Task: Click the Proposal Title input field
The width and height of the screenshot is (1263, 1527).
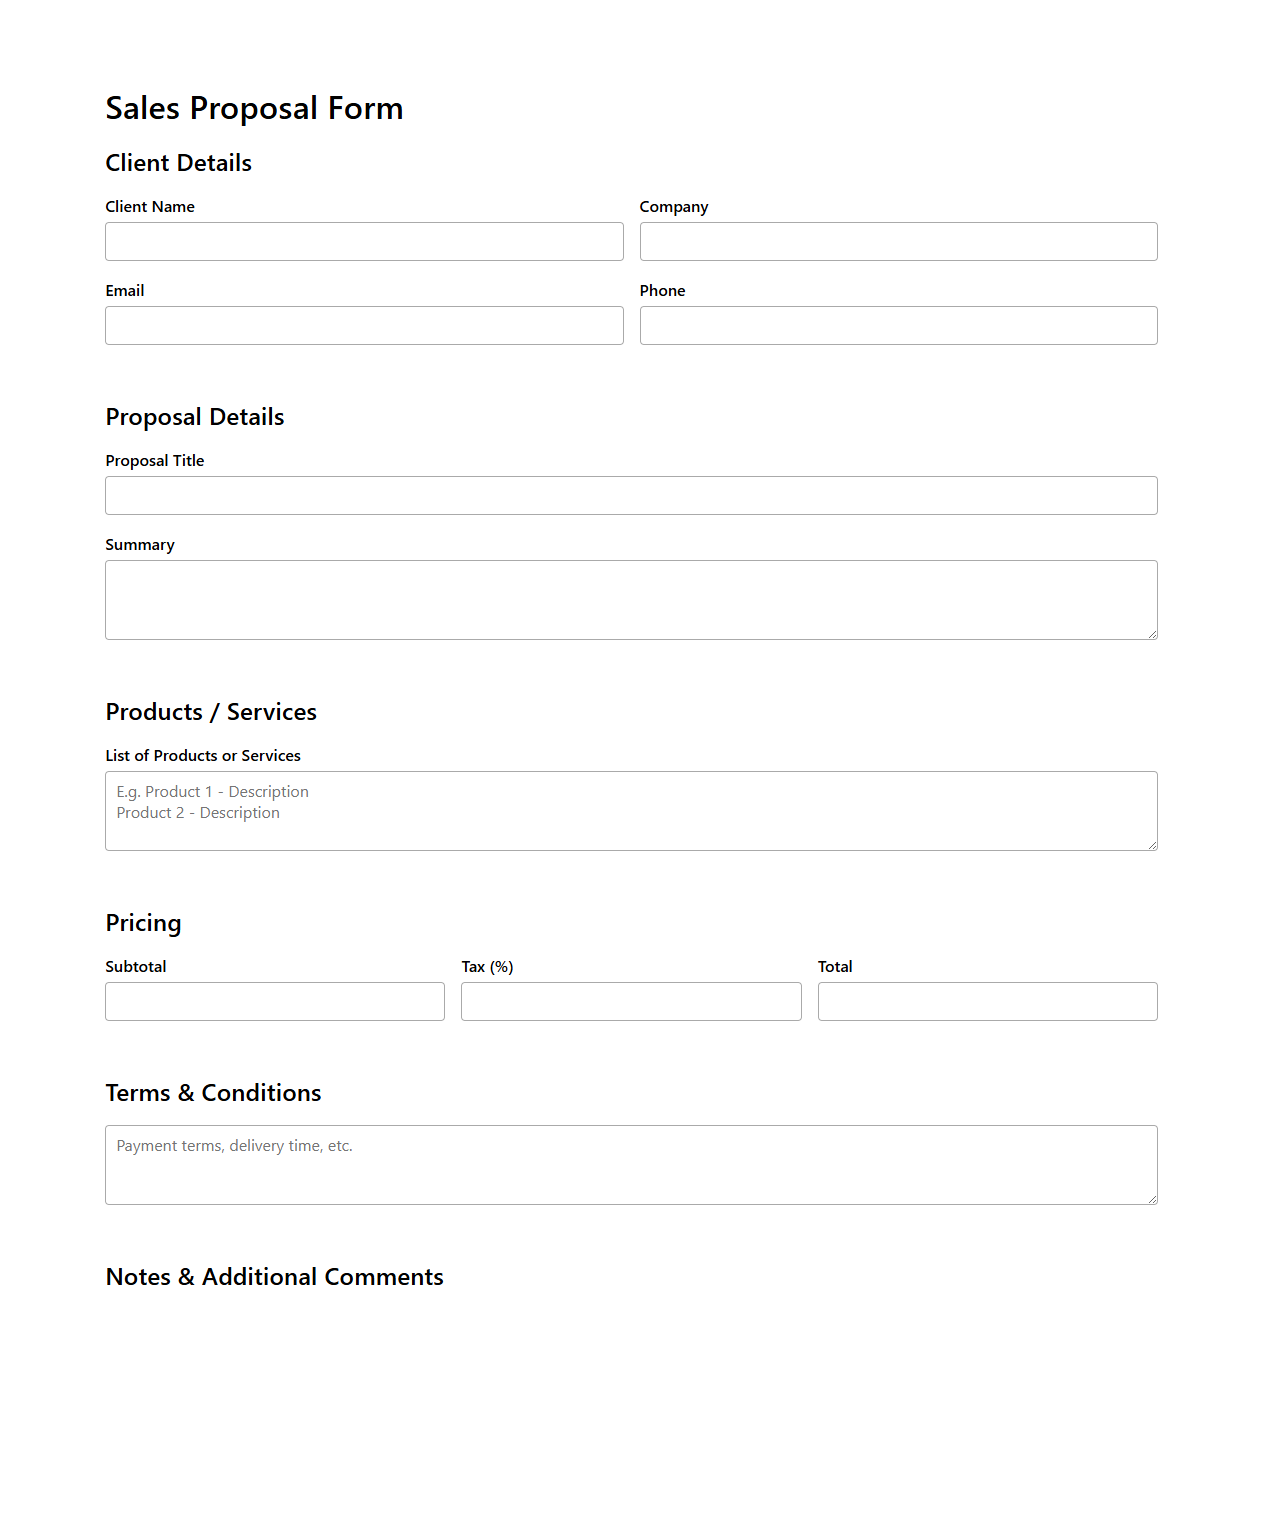Action: point(630,495)
